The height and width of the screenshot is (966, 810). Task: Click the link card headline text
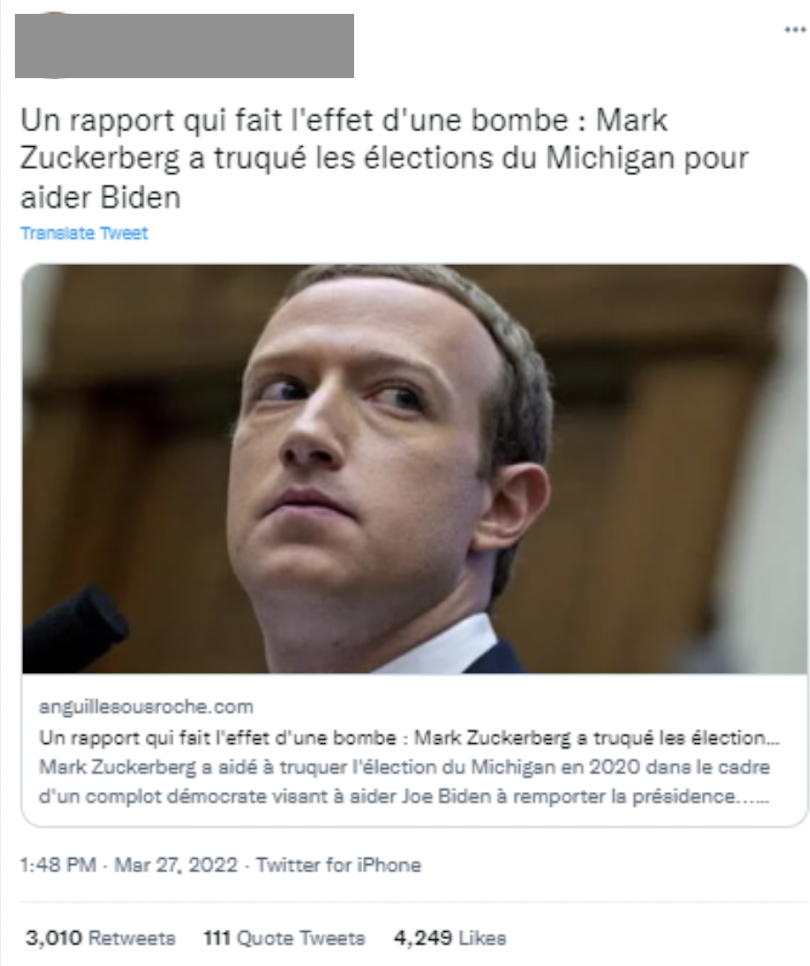[410, 737]
